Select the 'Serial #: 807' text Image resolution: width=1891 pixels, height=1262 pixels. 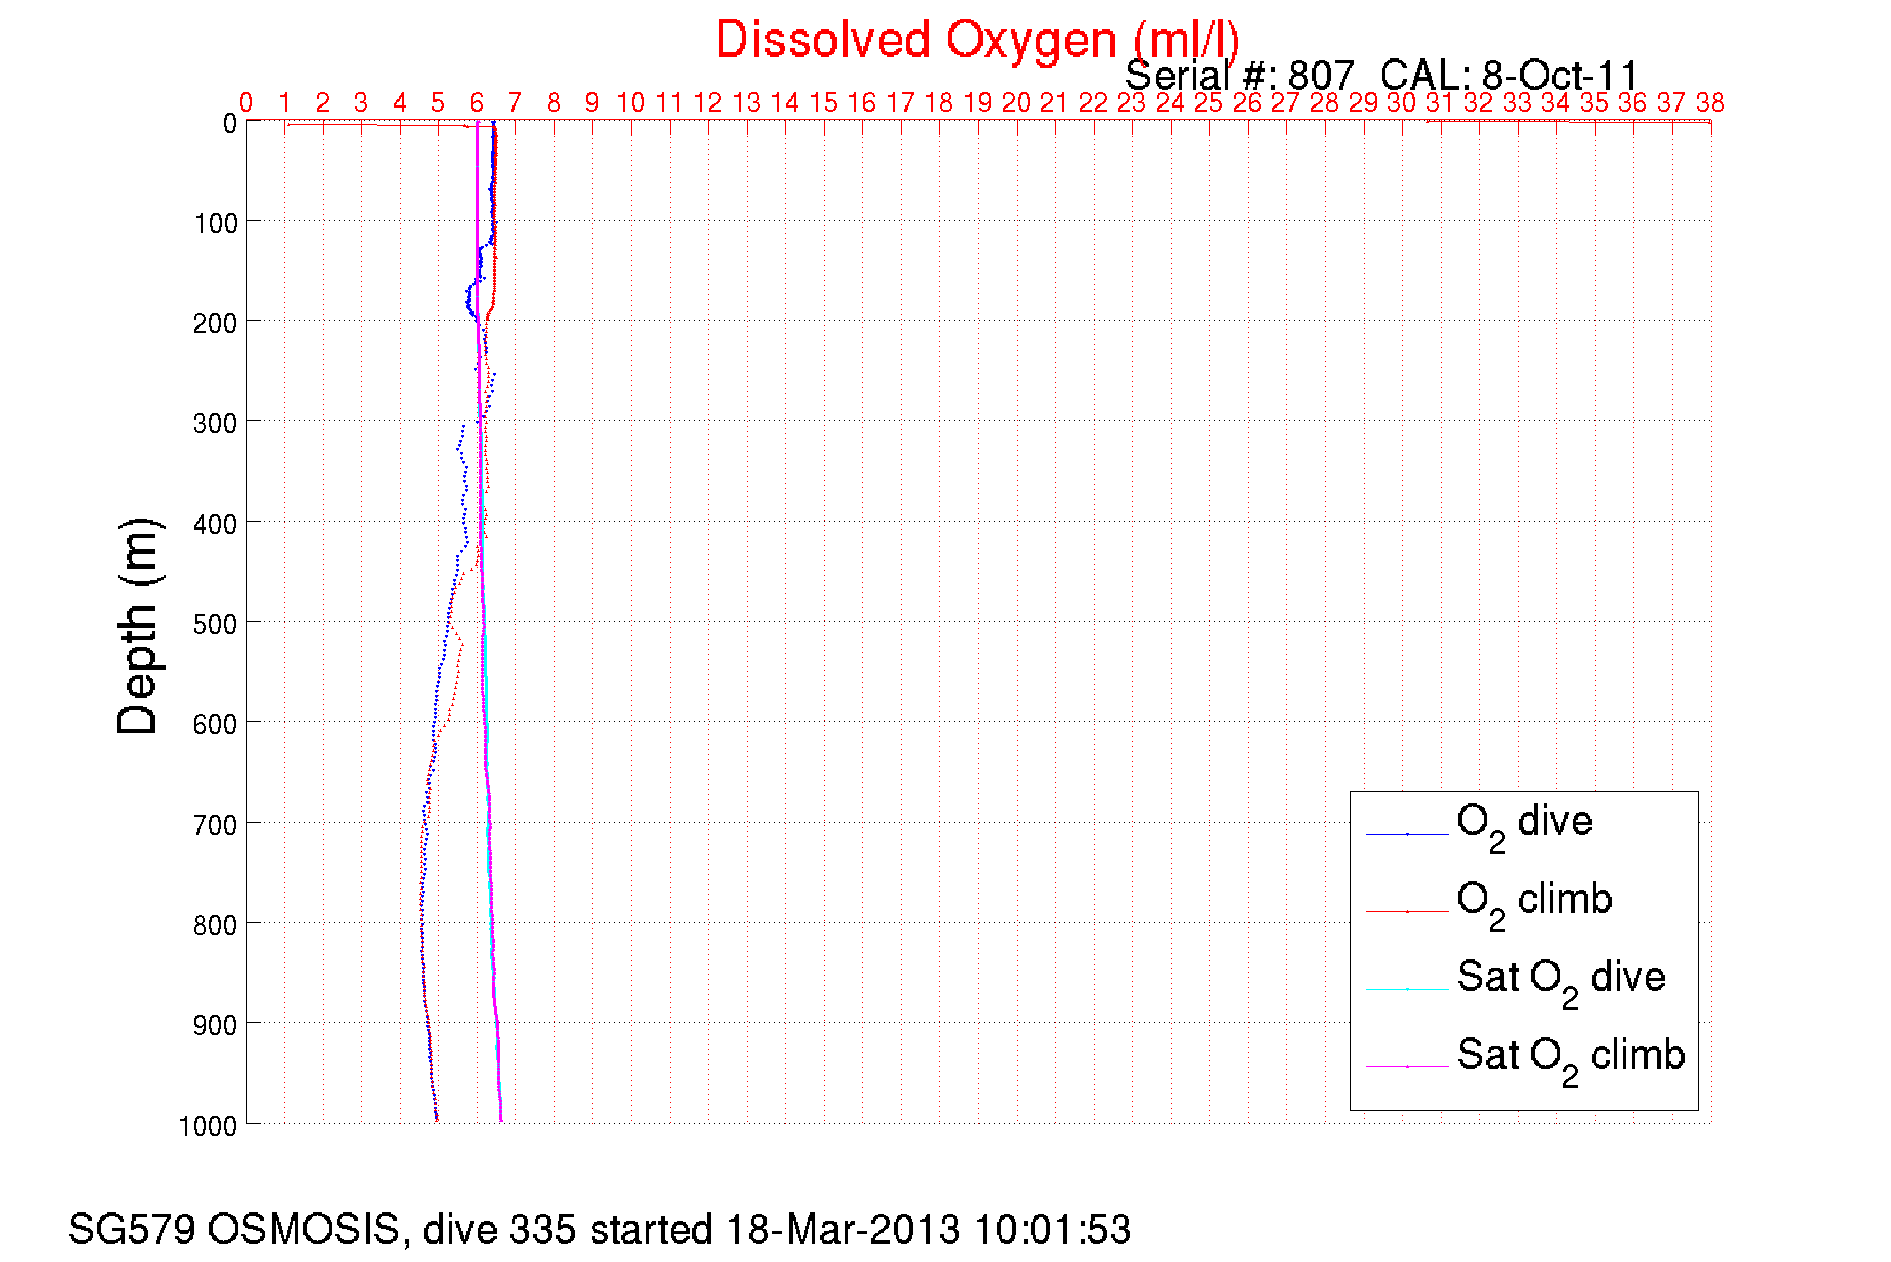[x=1240, y=76]
